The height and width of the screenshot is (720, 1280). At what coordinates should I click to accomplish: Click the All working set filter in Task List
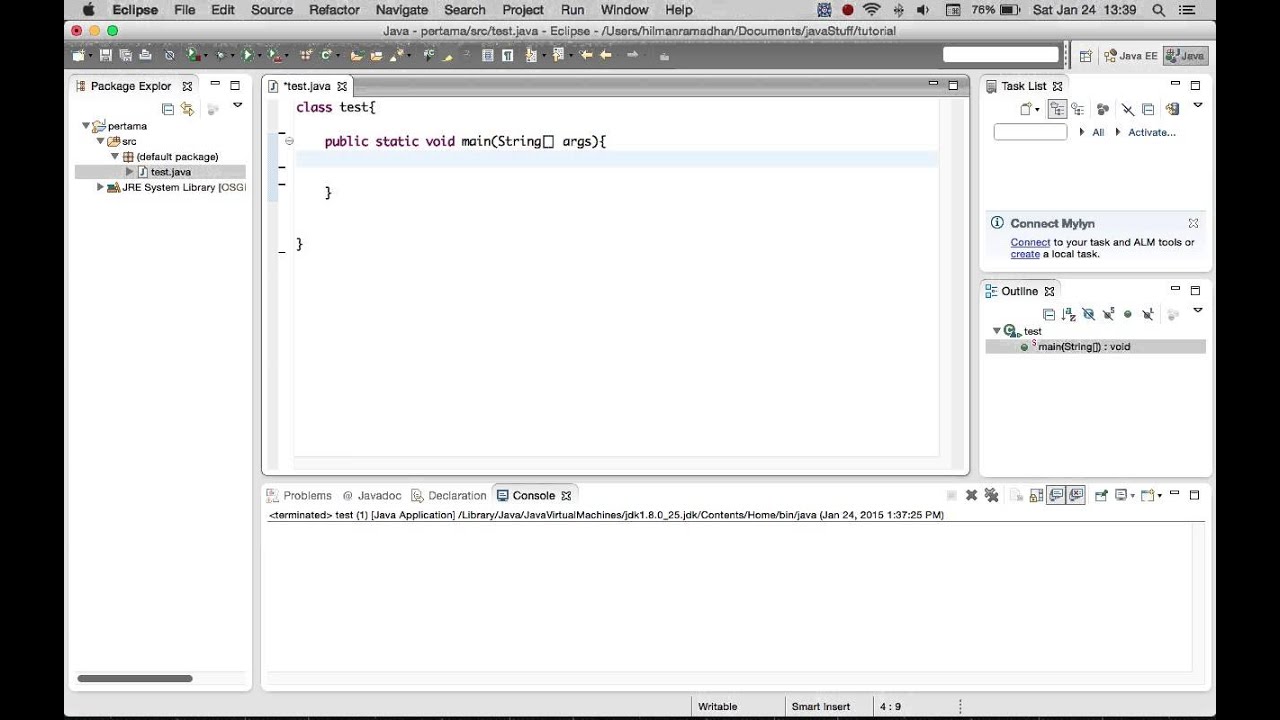tap(1098, 132)
